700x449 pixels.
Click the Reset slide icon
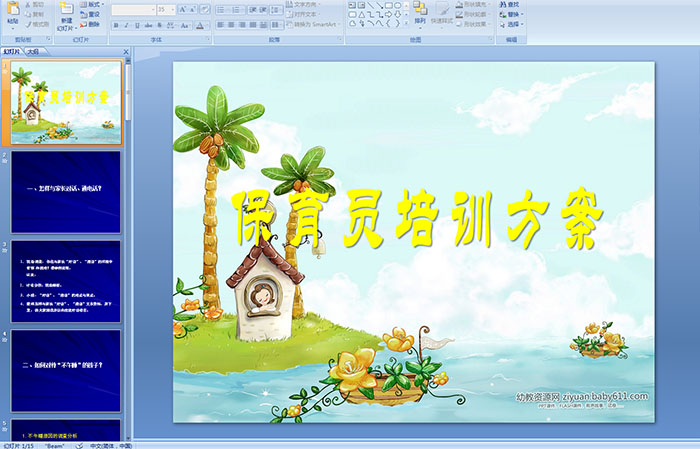click(x=83, y=14)
